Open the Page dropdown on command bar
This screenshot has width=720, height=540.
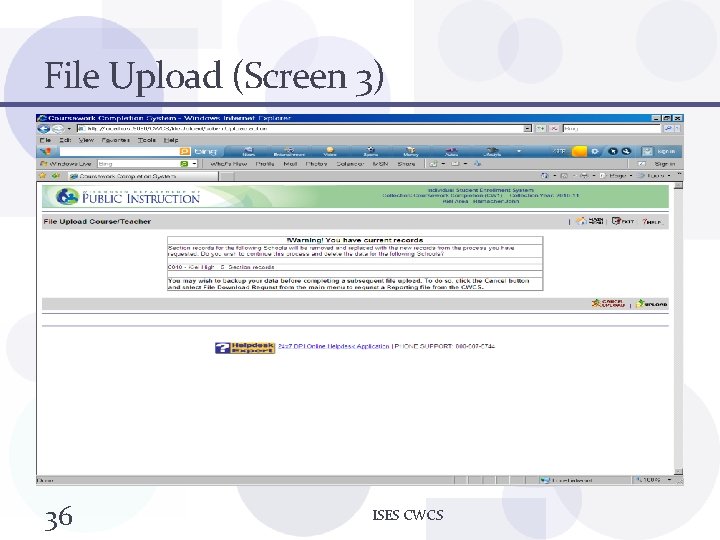click(x=616, y=175)
